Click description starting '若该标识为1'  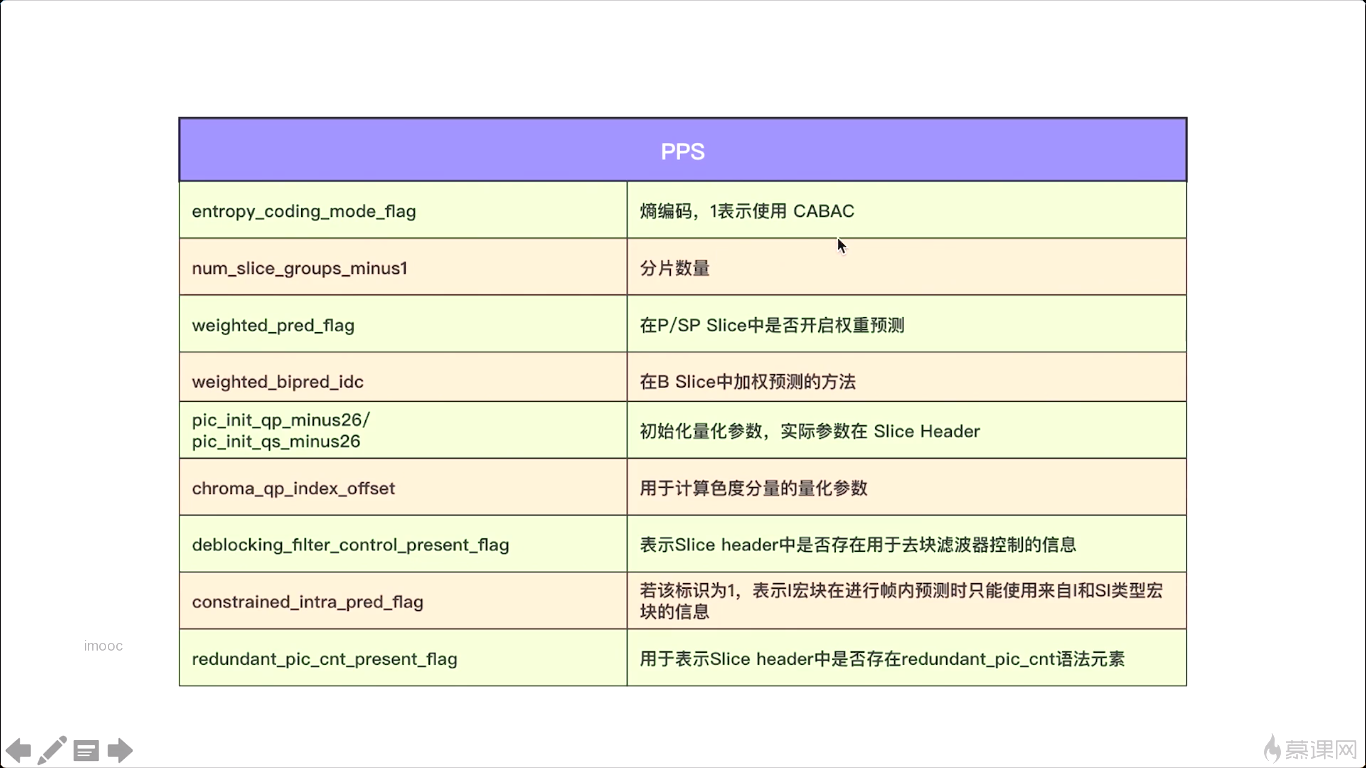coord(901,601)
